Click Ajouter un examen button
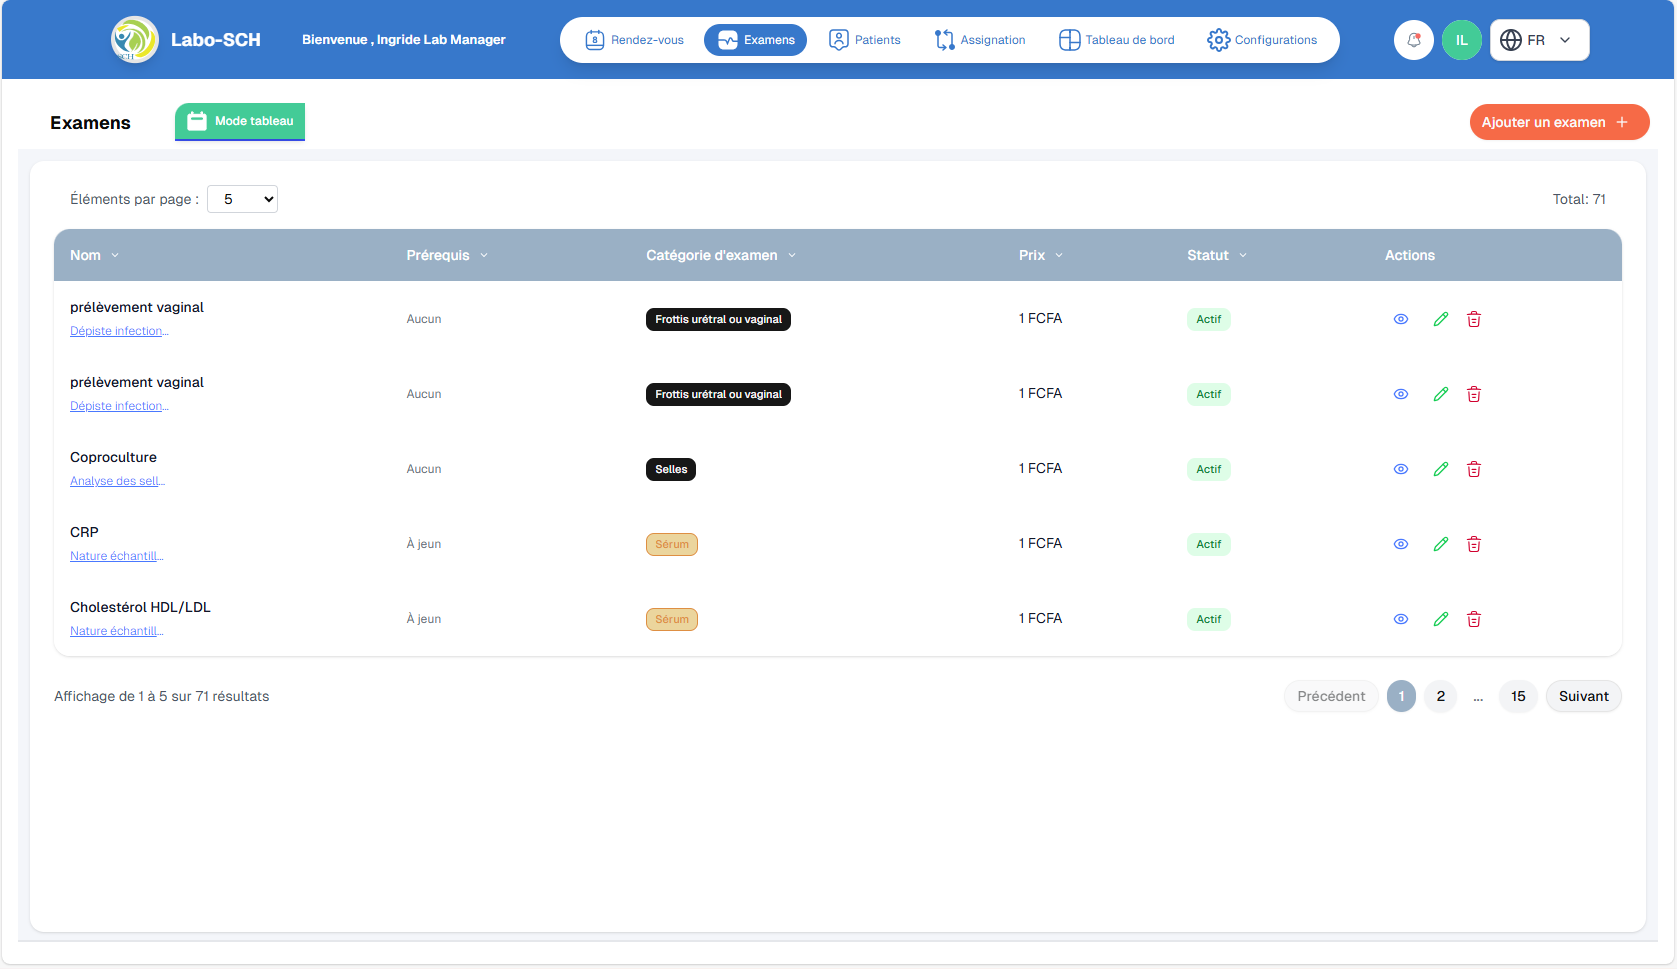Screen dimensions: 1677x969 (x=1558, y=122)
